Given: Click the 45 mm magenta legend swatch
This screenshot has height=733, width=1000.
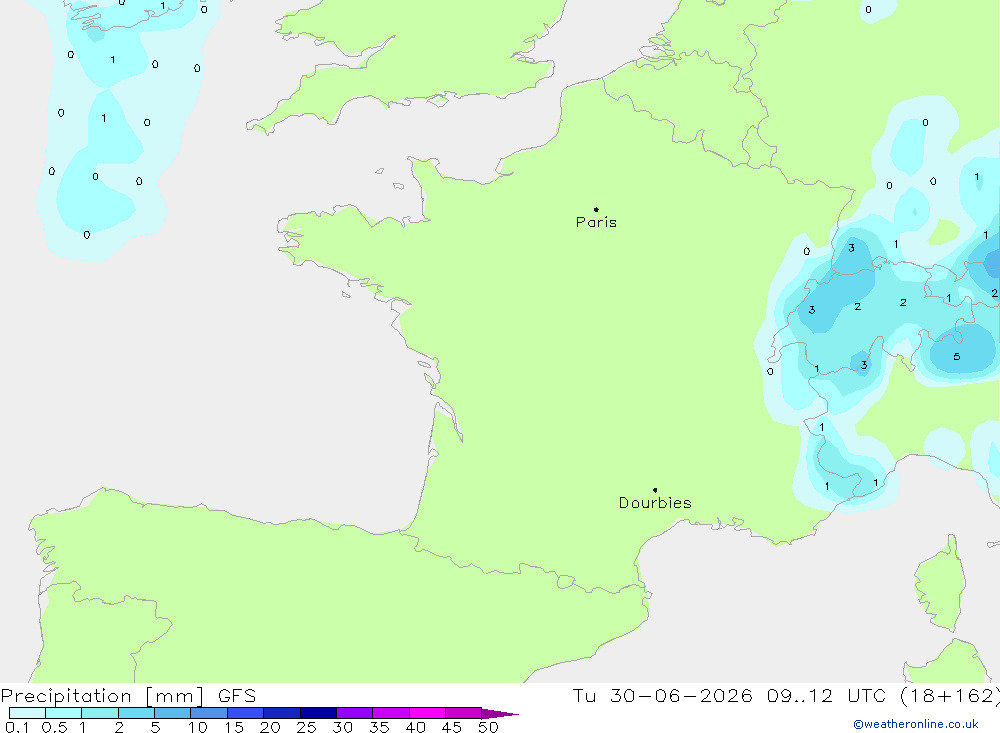Looking at the screenshot, I should (x=463, y=713).
